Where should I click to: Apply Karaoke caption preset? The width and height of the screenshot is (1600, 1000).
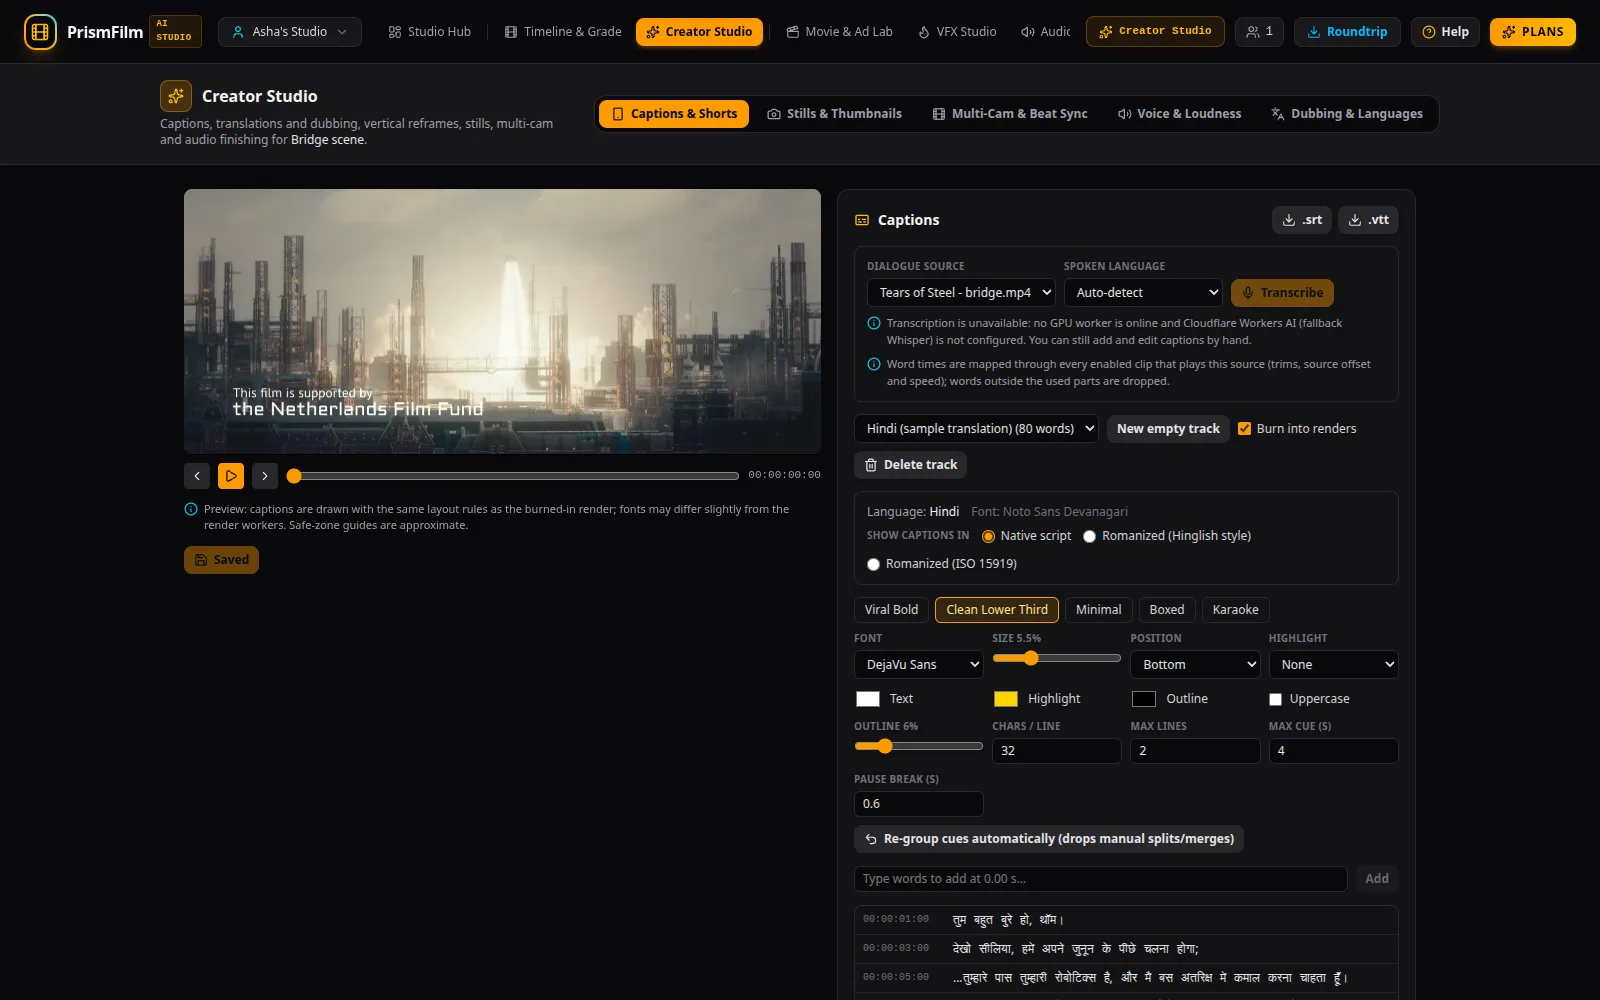1235,610
